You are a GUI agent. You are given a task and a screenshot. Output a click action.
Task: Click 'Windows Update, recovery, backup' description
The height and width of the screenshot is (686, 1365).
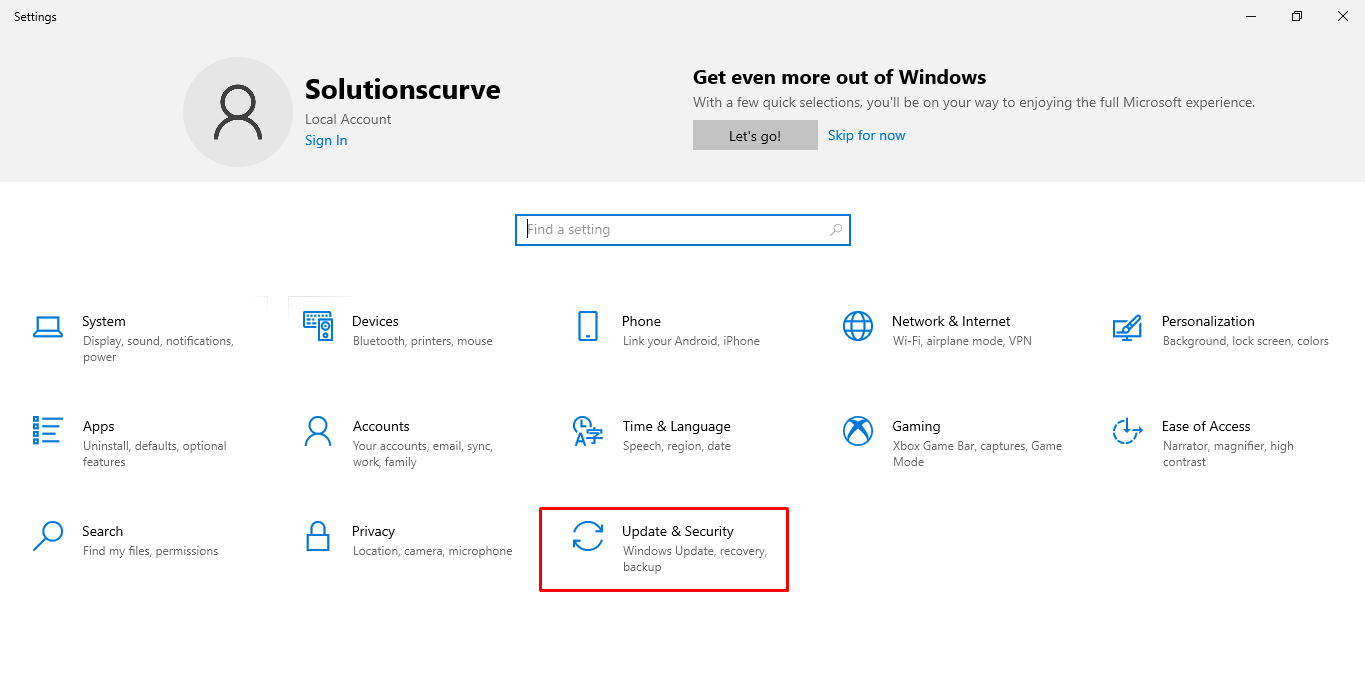point(695,559)
